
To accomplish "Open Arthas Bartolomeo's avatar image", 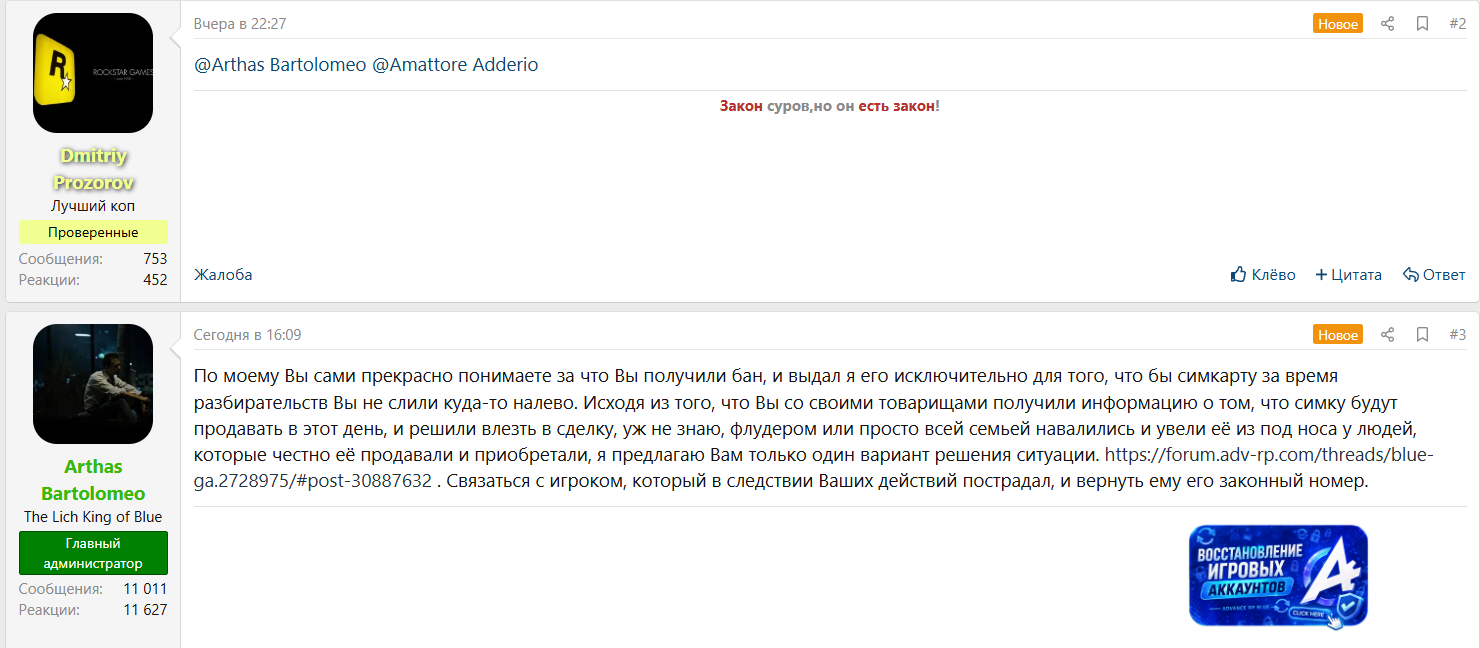I will (93, 384).
